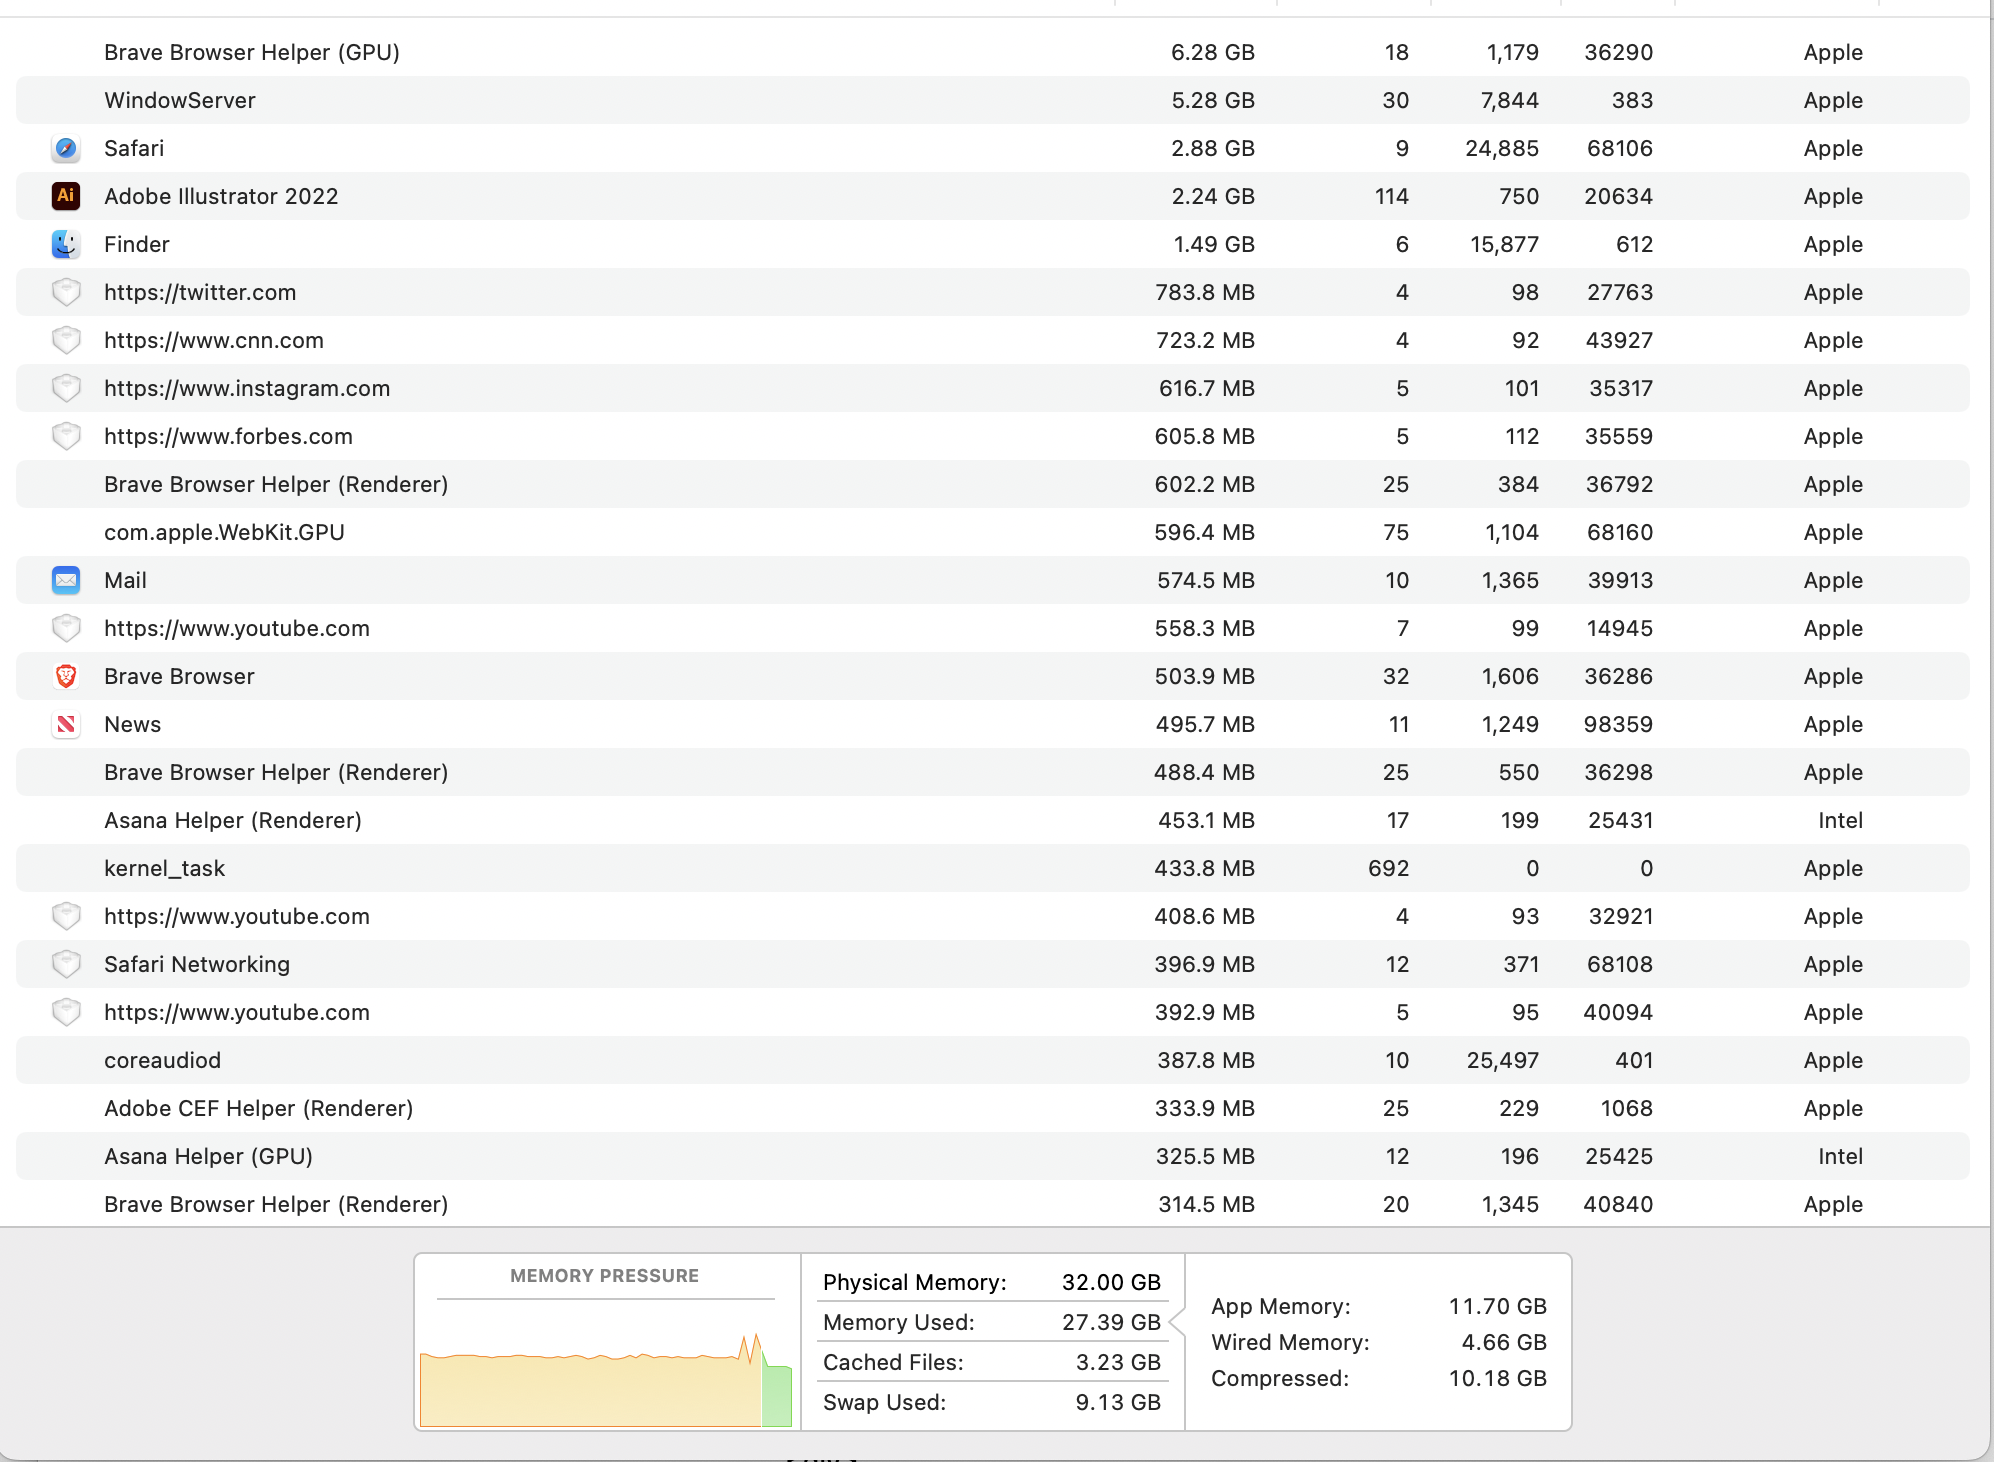The width and height of the screenshot is (1994, 1462).
Task: Click the Intel kind for Asana Helper (Renderer)
Action: [1840, 820]
